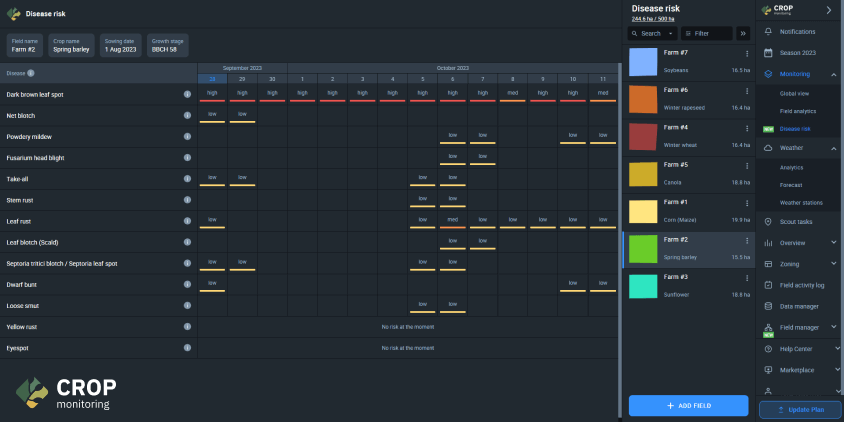The width and height of the screenshot is (844, 422).
Task: Select the Farm #4 Winter wheat thumbnail
Action: pyautogui.click(x=643, y=137)
